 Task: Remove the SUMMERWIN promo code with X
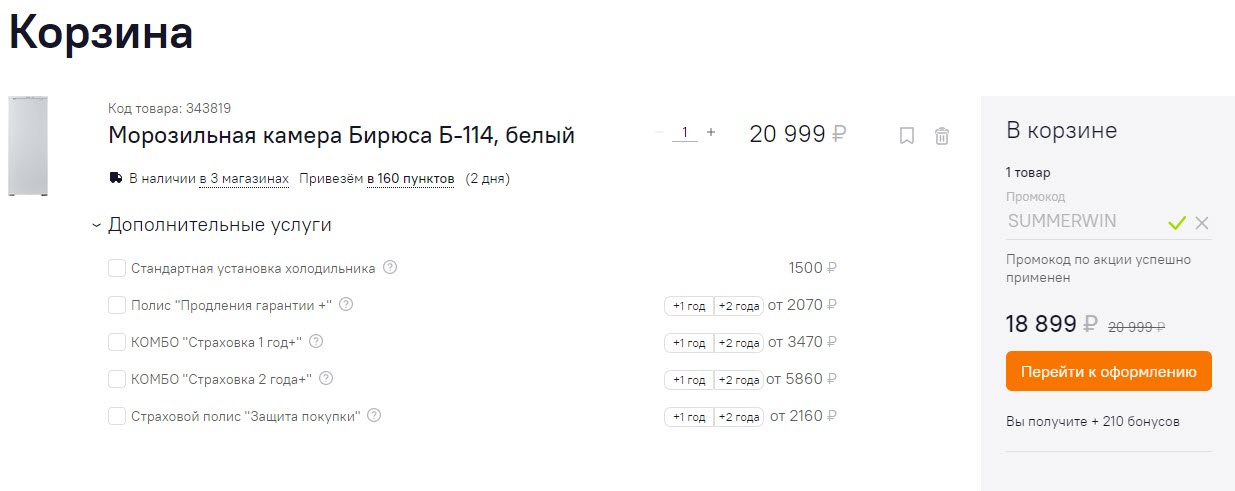coord(1202,223)
